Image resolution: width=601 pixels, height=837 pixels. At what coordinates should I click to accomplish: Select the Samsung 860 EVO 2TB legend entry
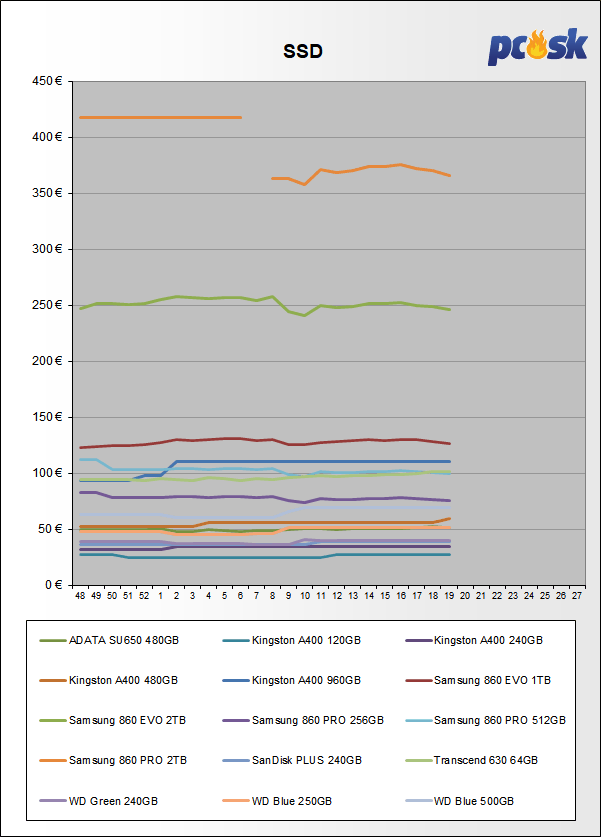113,720
